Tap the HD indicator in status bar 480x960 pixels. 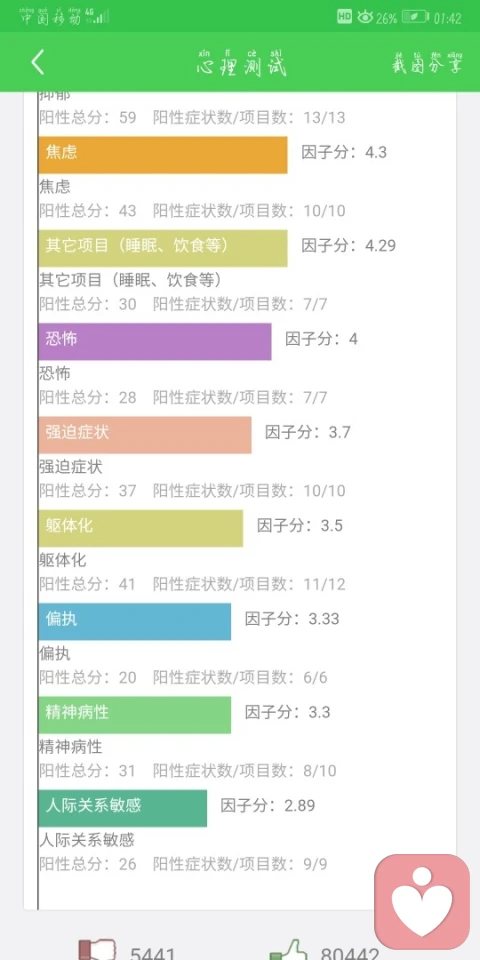click(x=345, y=17)
